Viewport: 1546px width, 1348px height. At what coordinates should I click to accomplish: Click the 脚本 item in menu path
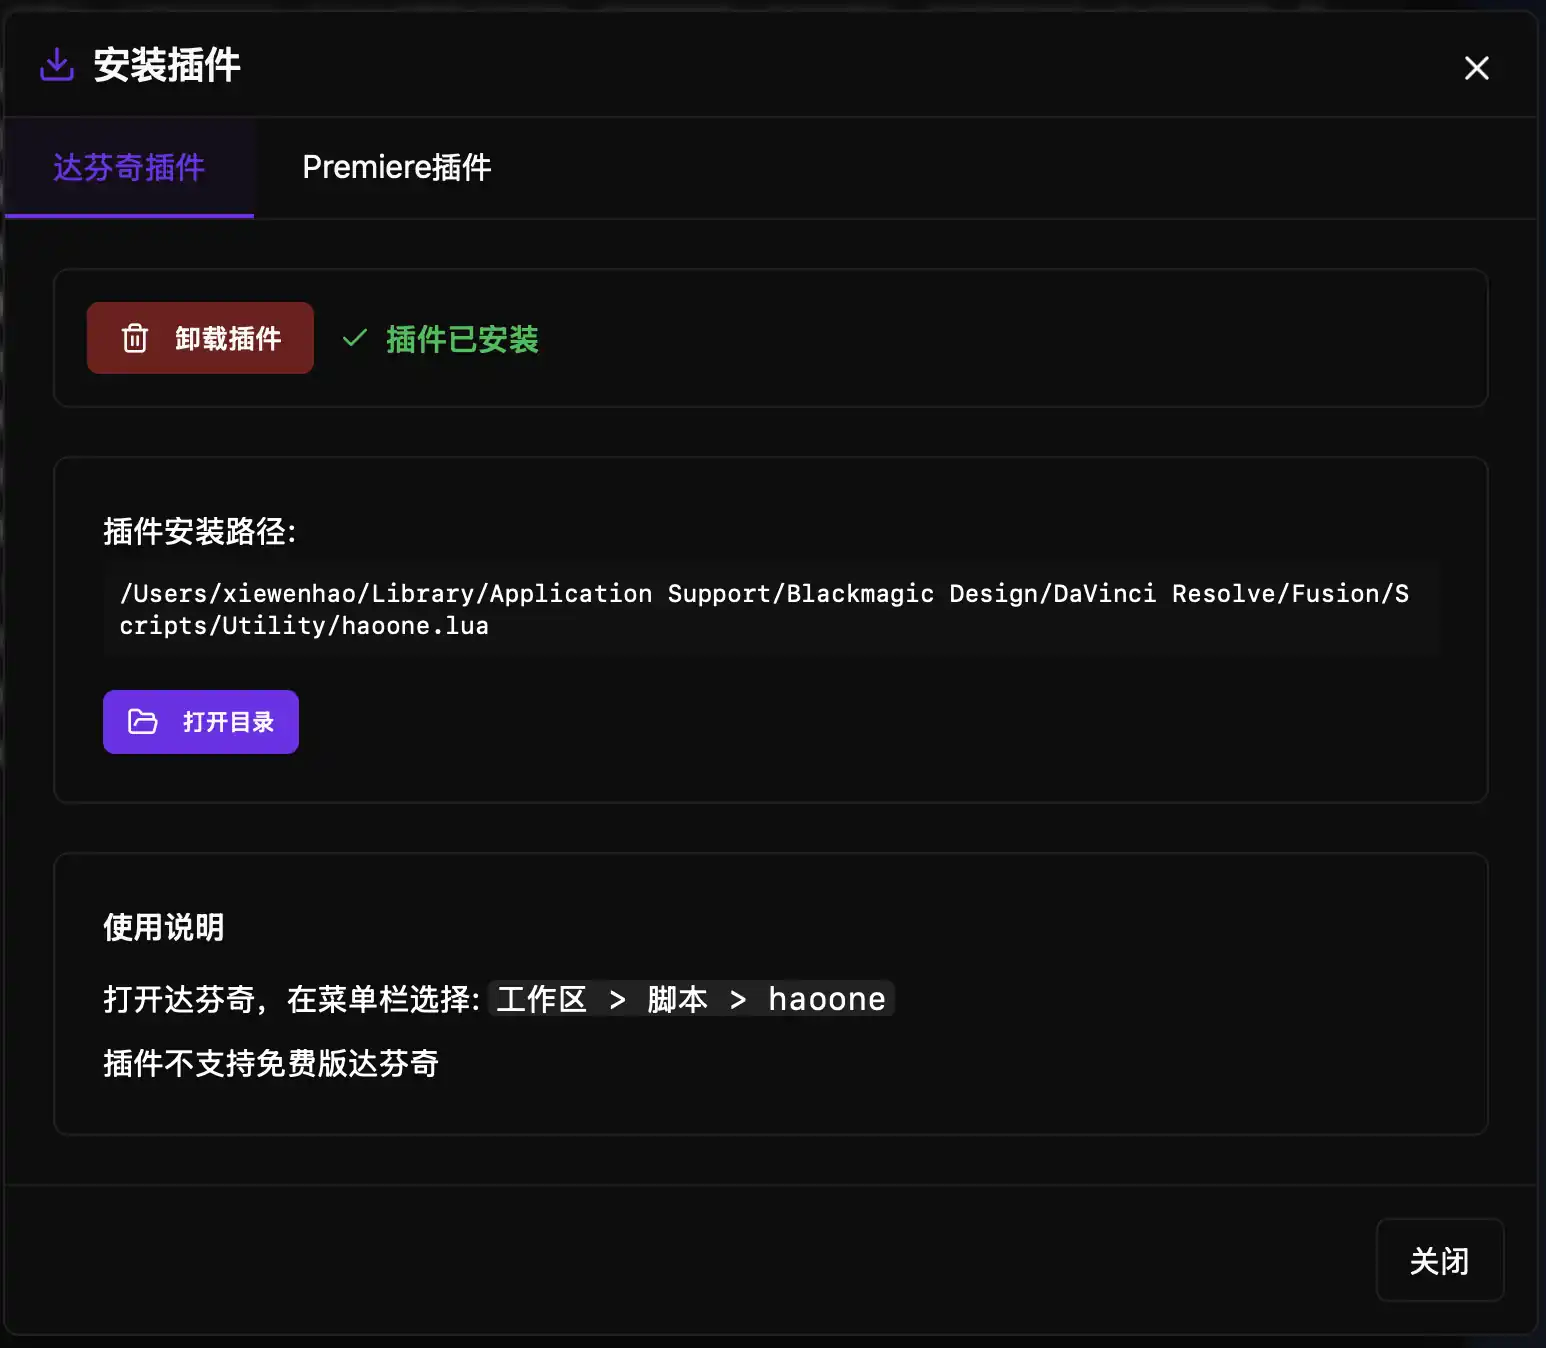click(678, 998)
